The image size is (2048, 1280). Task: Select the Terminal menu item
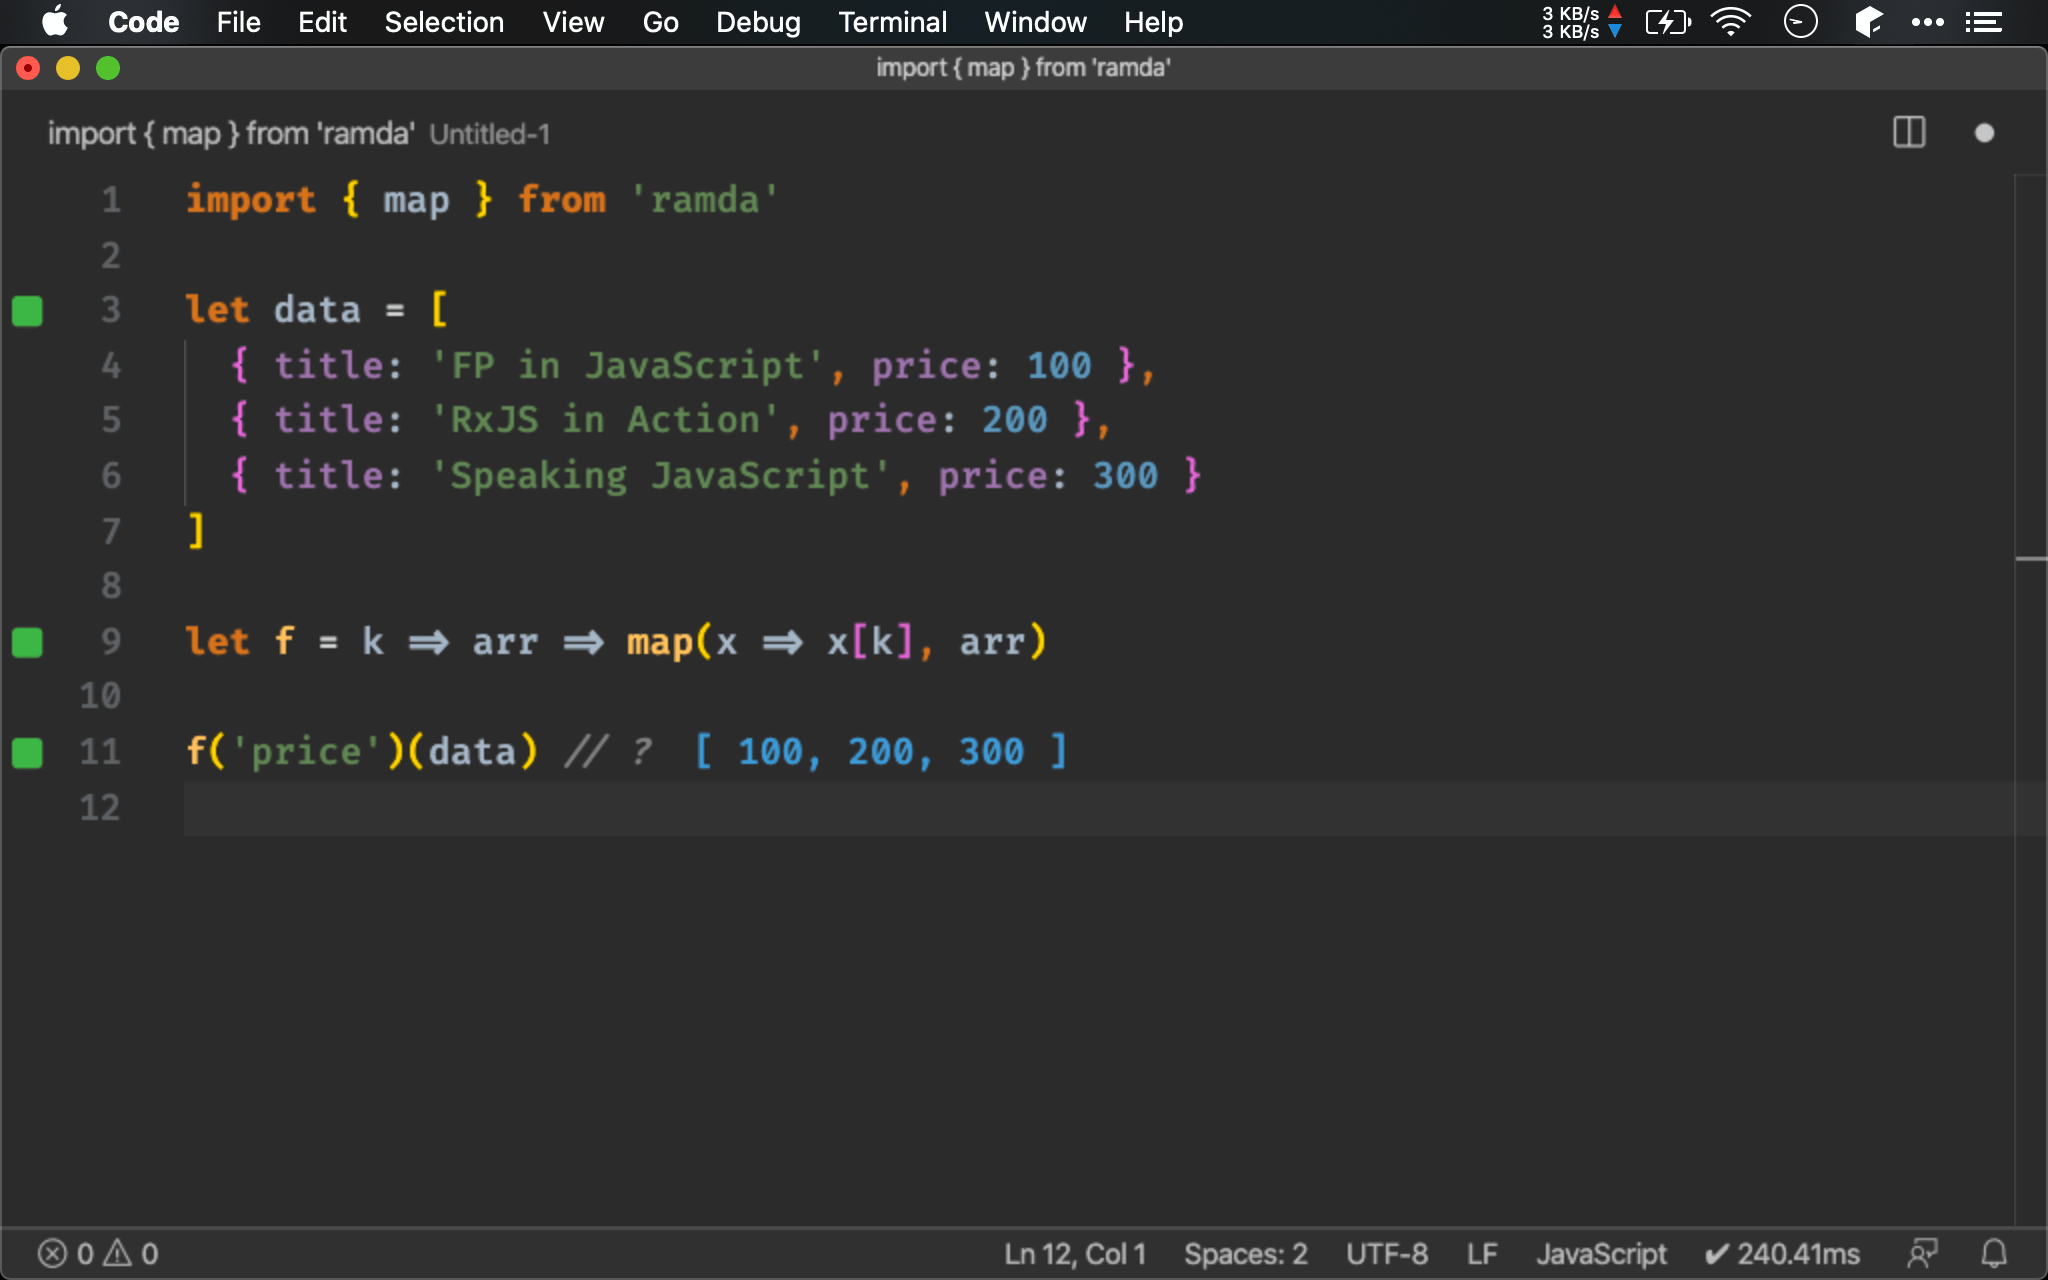click(x=888, y=22)
